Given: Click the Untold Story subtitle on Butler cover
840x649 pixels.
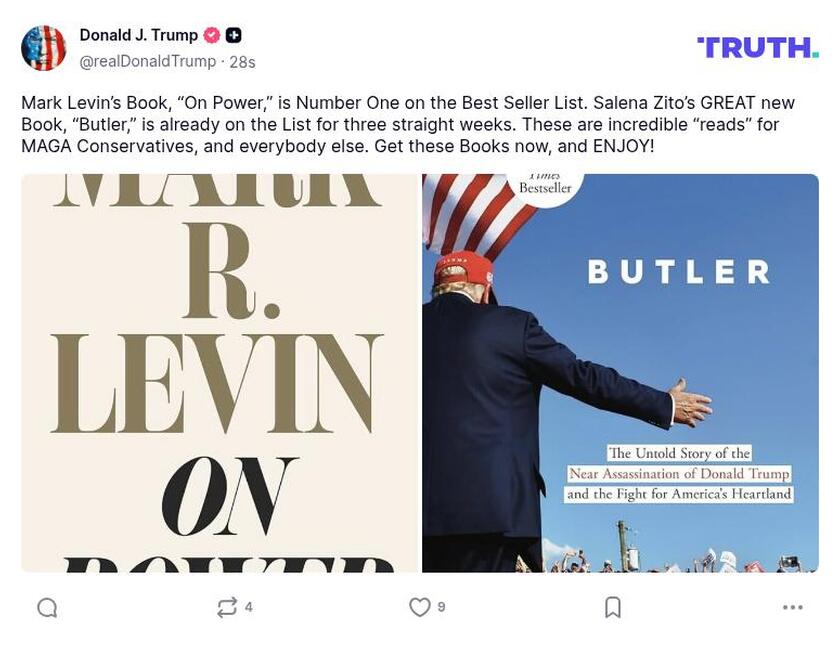Looking at the screenshot, I should [679, 474].
